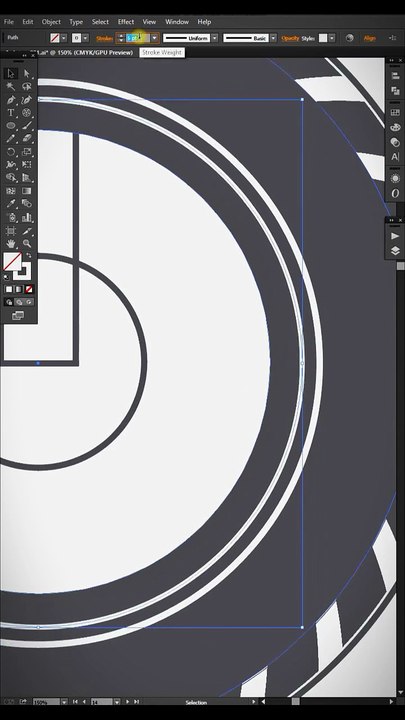Image resolution: width=405 pixels, height=720 pixels.
Task: Open the Basic brush definition dropdown
Action: click(x=273, y=38)
